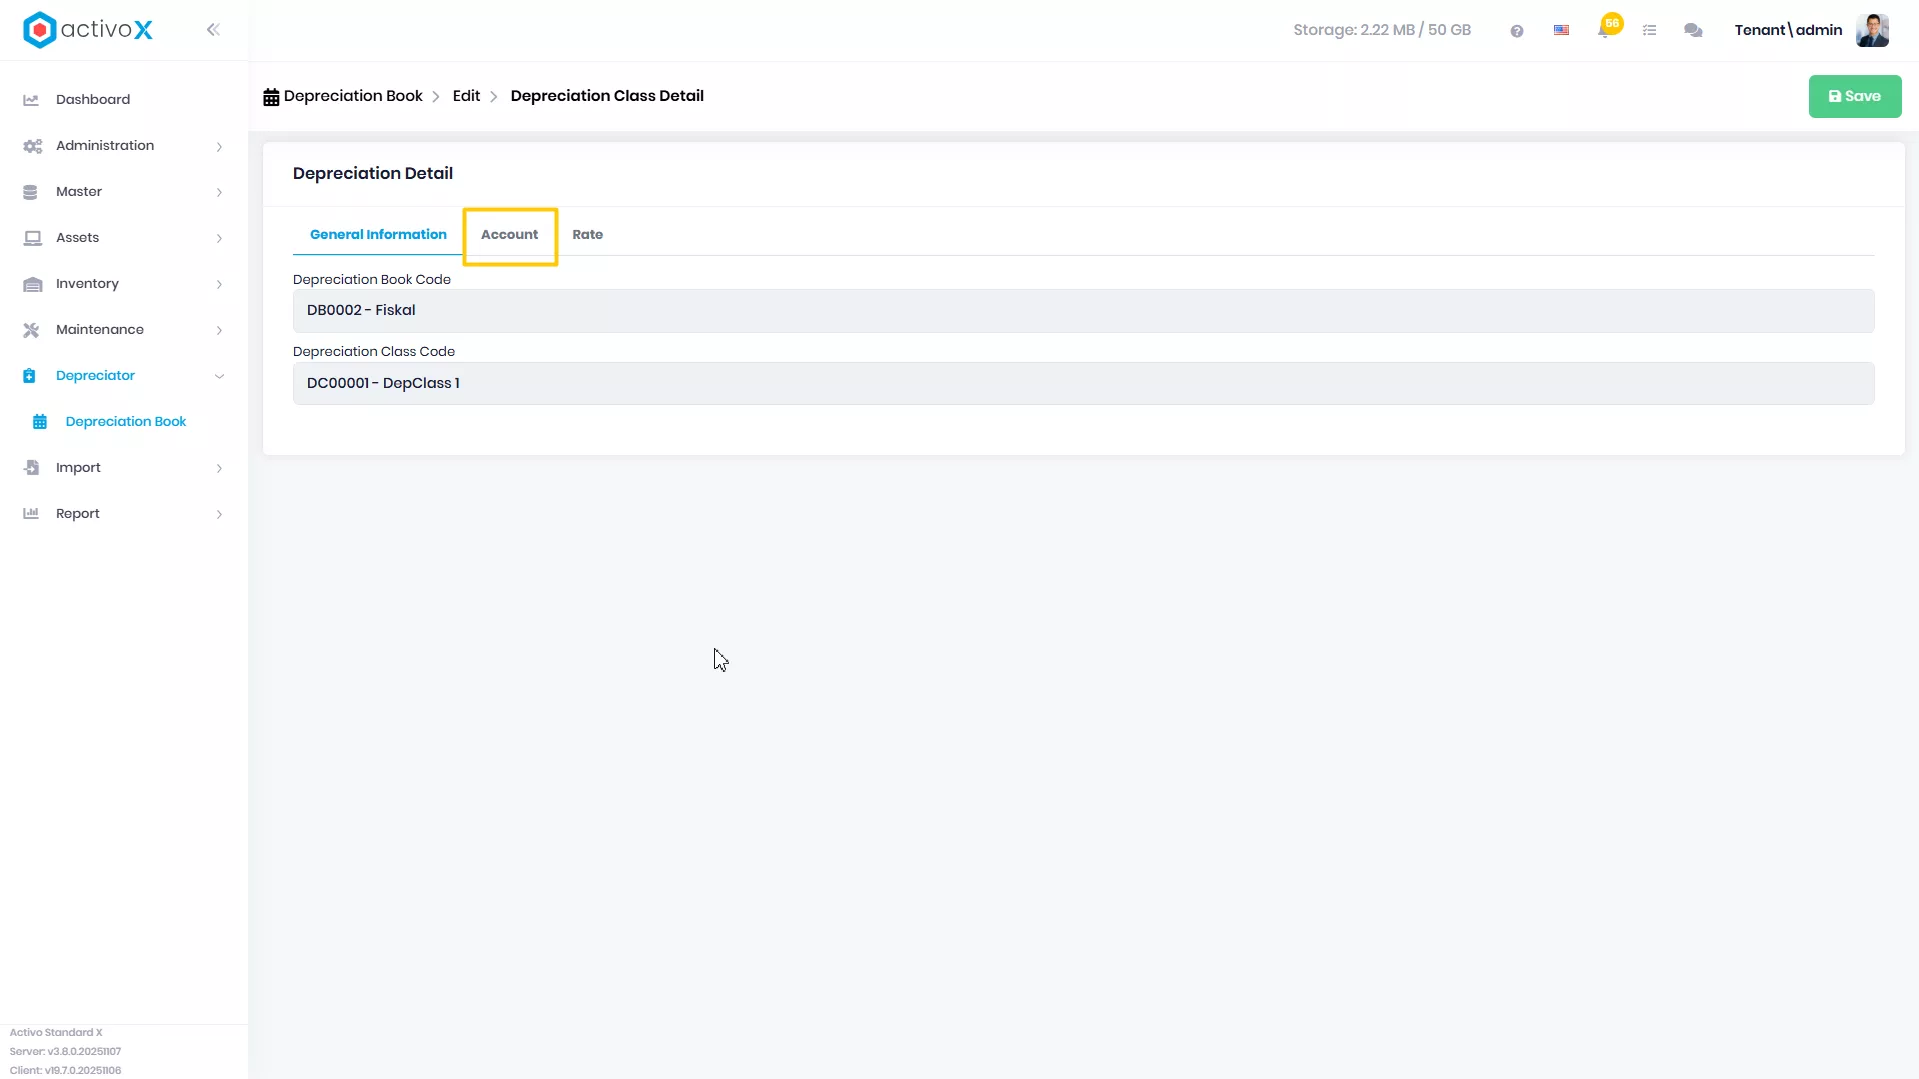Click the green Save button
This screenshot has width=1919, height=1079.
[1855, 97]
